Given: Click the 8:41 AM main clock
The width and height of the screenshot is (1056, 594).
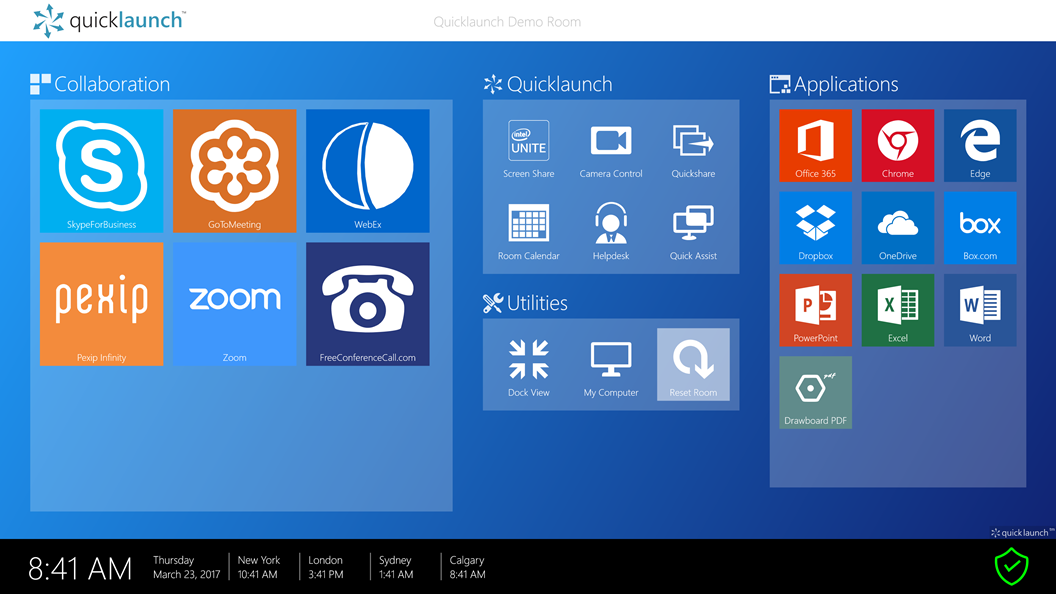Looking at the screenshot, I should tap(79, 569).
